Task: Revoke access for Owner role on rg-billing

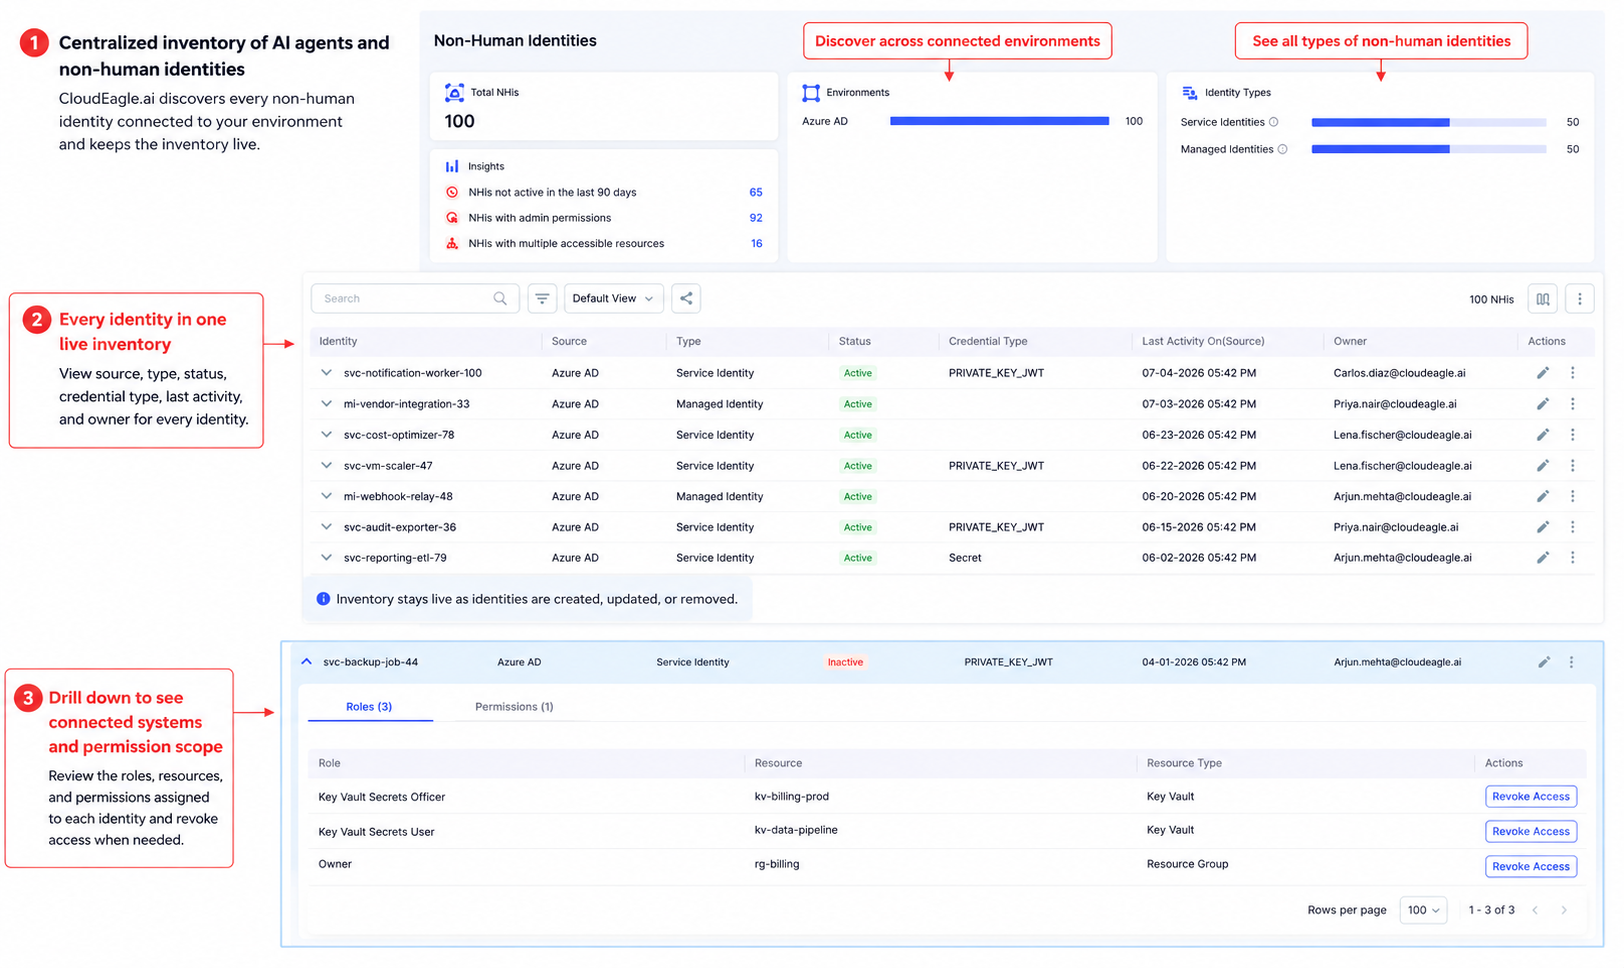Action: pos(1531,867)
